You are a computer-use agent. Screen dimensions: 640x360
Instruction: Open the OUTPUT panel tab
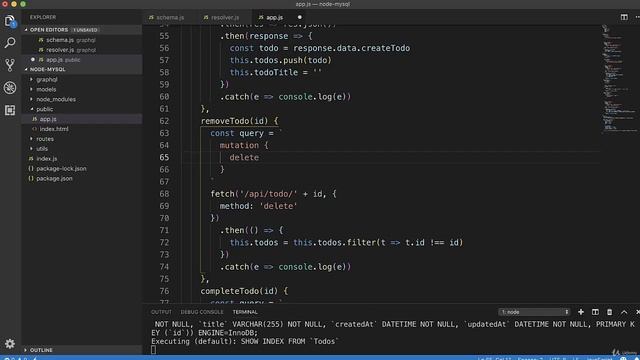[161, 312]
